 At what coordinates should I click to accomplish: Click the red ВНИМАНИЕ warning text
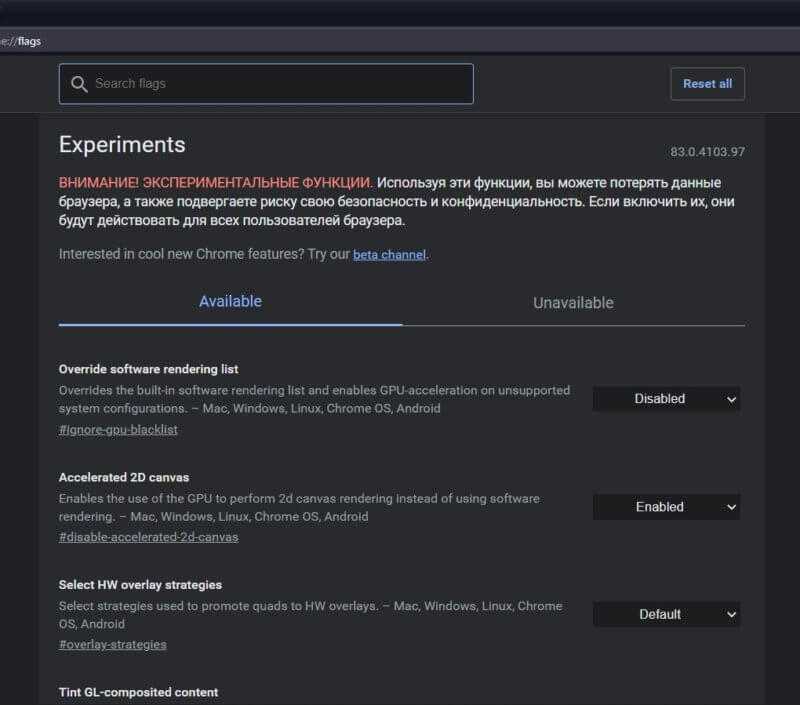(x=215, y=183)
